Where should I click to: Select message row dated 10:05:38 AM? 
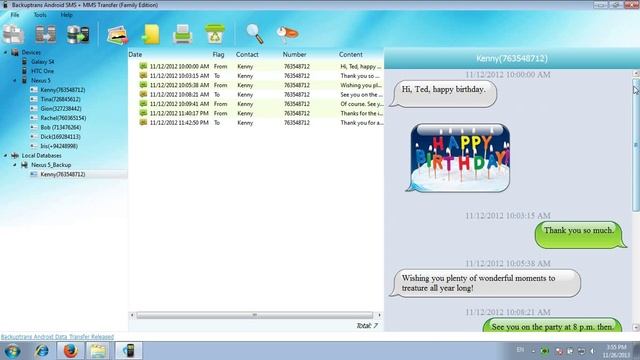pyautogui.click(x=256, y=85)
